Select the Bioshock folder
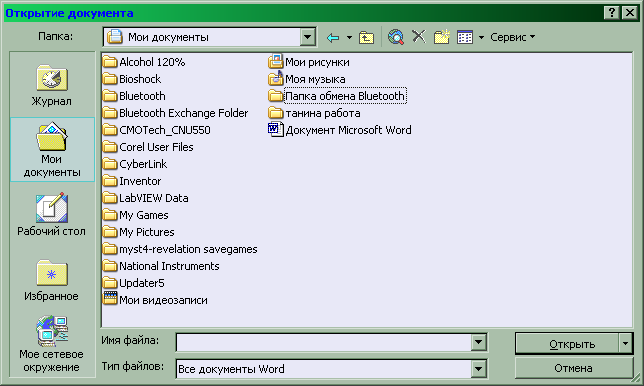Viewport: 644px width, 386px height. 132,79
